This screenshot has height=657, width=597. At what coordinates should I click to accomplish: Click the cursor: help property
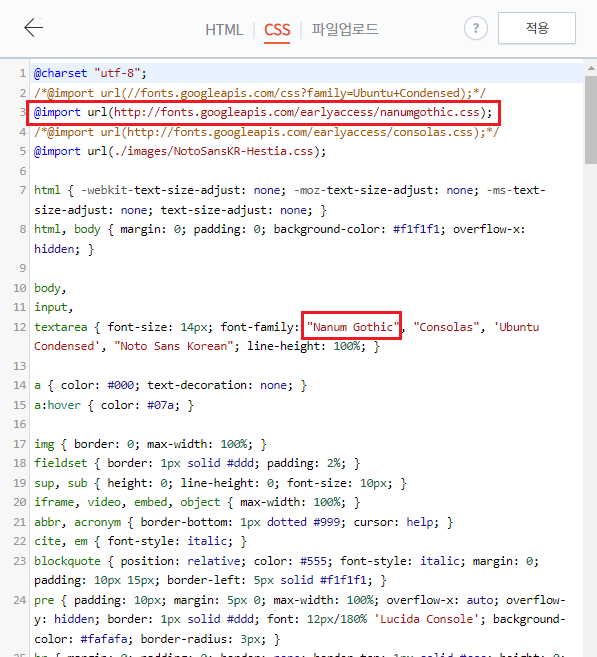(396, 522)
